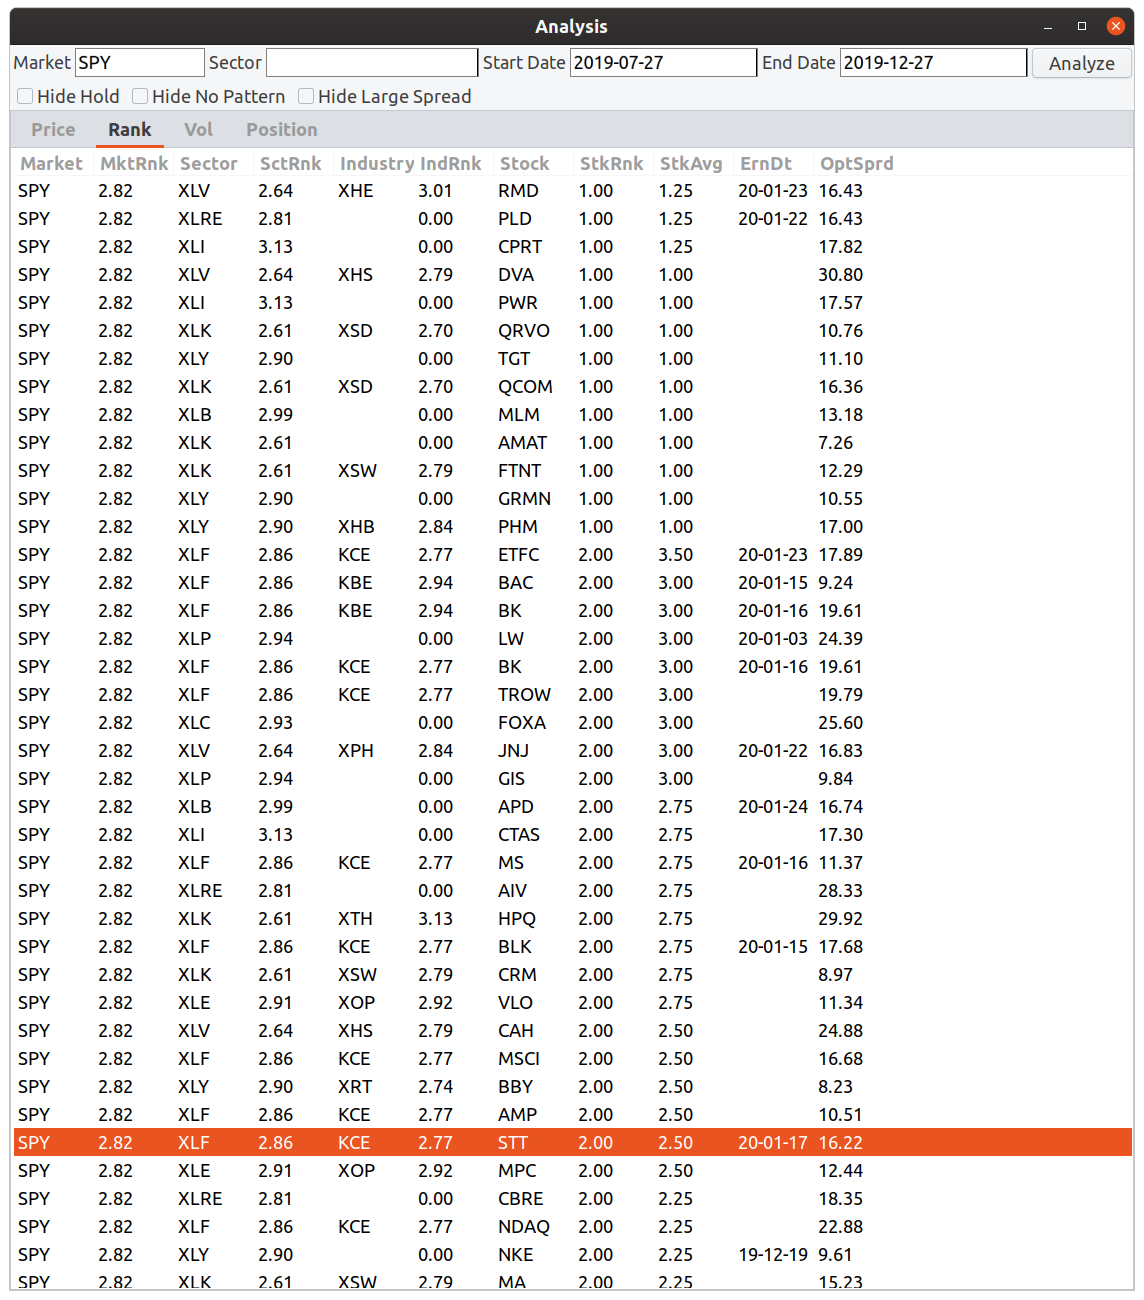Viewport: 1144px width, 1300px height.
Task: Toggle the Hide No Pattern checkbox
Action: 141,96
